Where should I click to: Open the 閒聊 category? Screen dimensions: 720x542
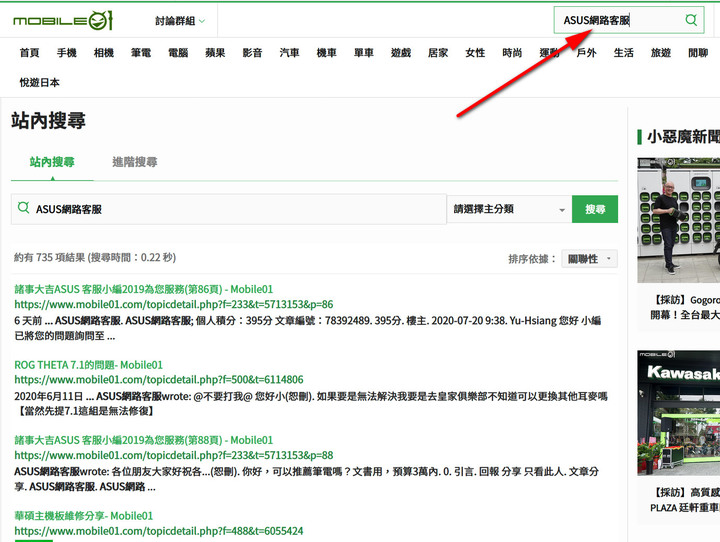click(698, 53)
